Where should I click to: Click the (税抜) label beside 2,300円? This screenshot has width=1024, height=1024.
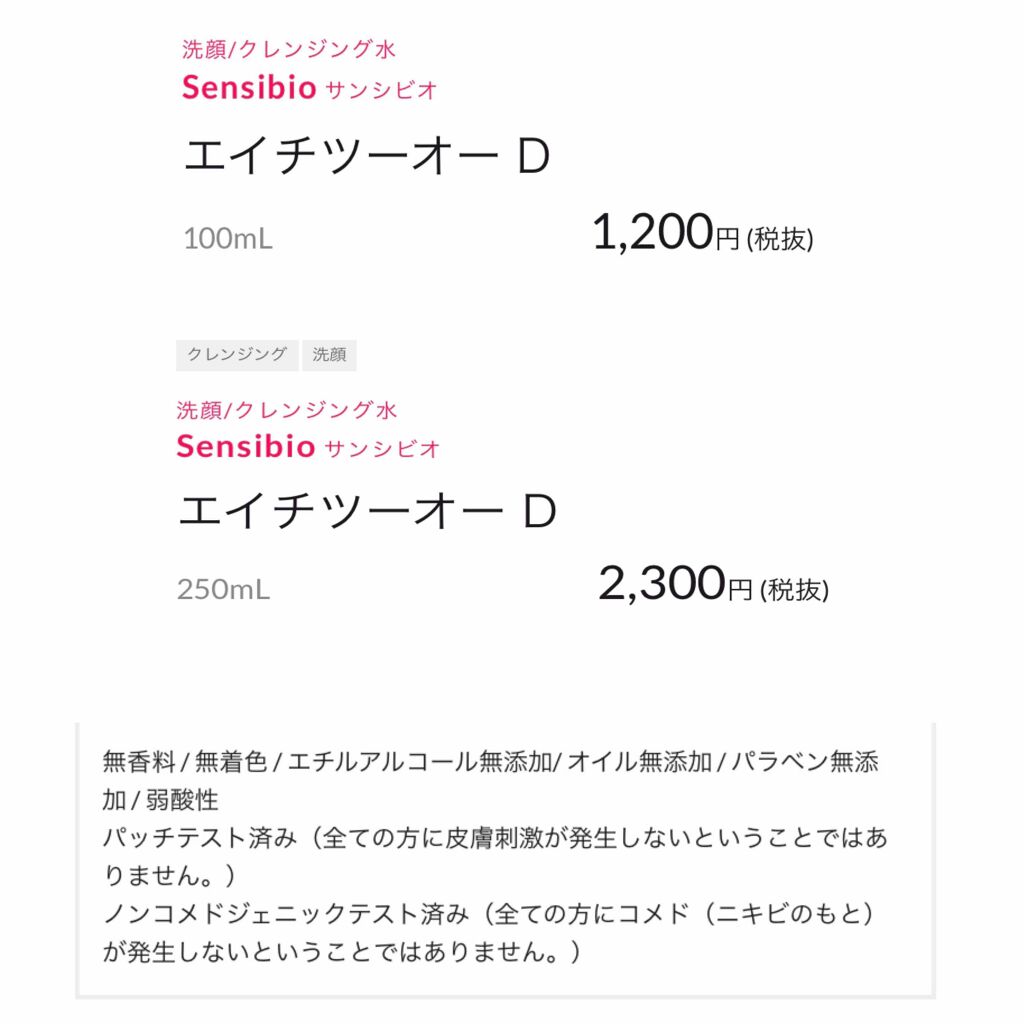(794, 591)
